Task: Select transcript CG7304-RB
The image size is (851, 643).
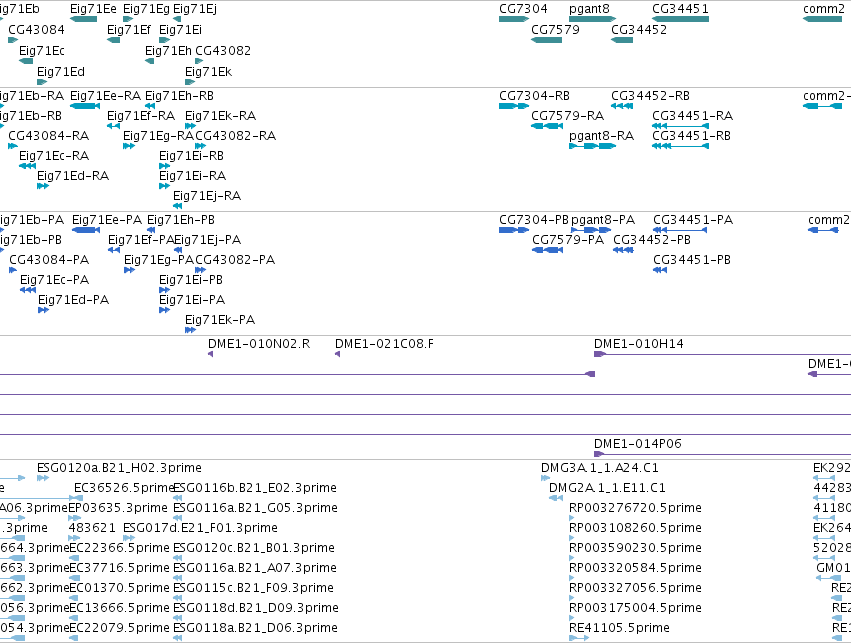Action: point(535,96)
